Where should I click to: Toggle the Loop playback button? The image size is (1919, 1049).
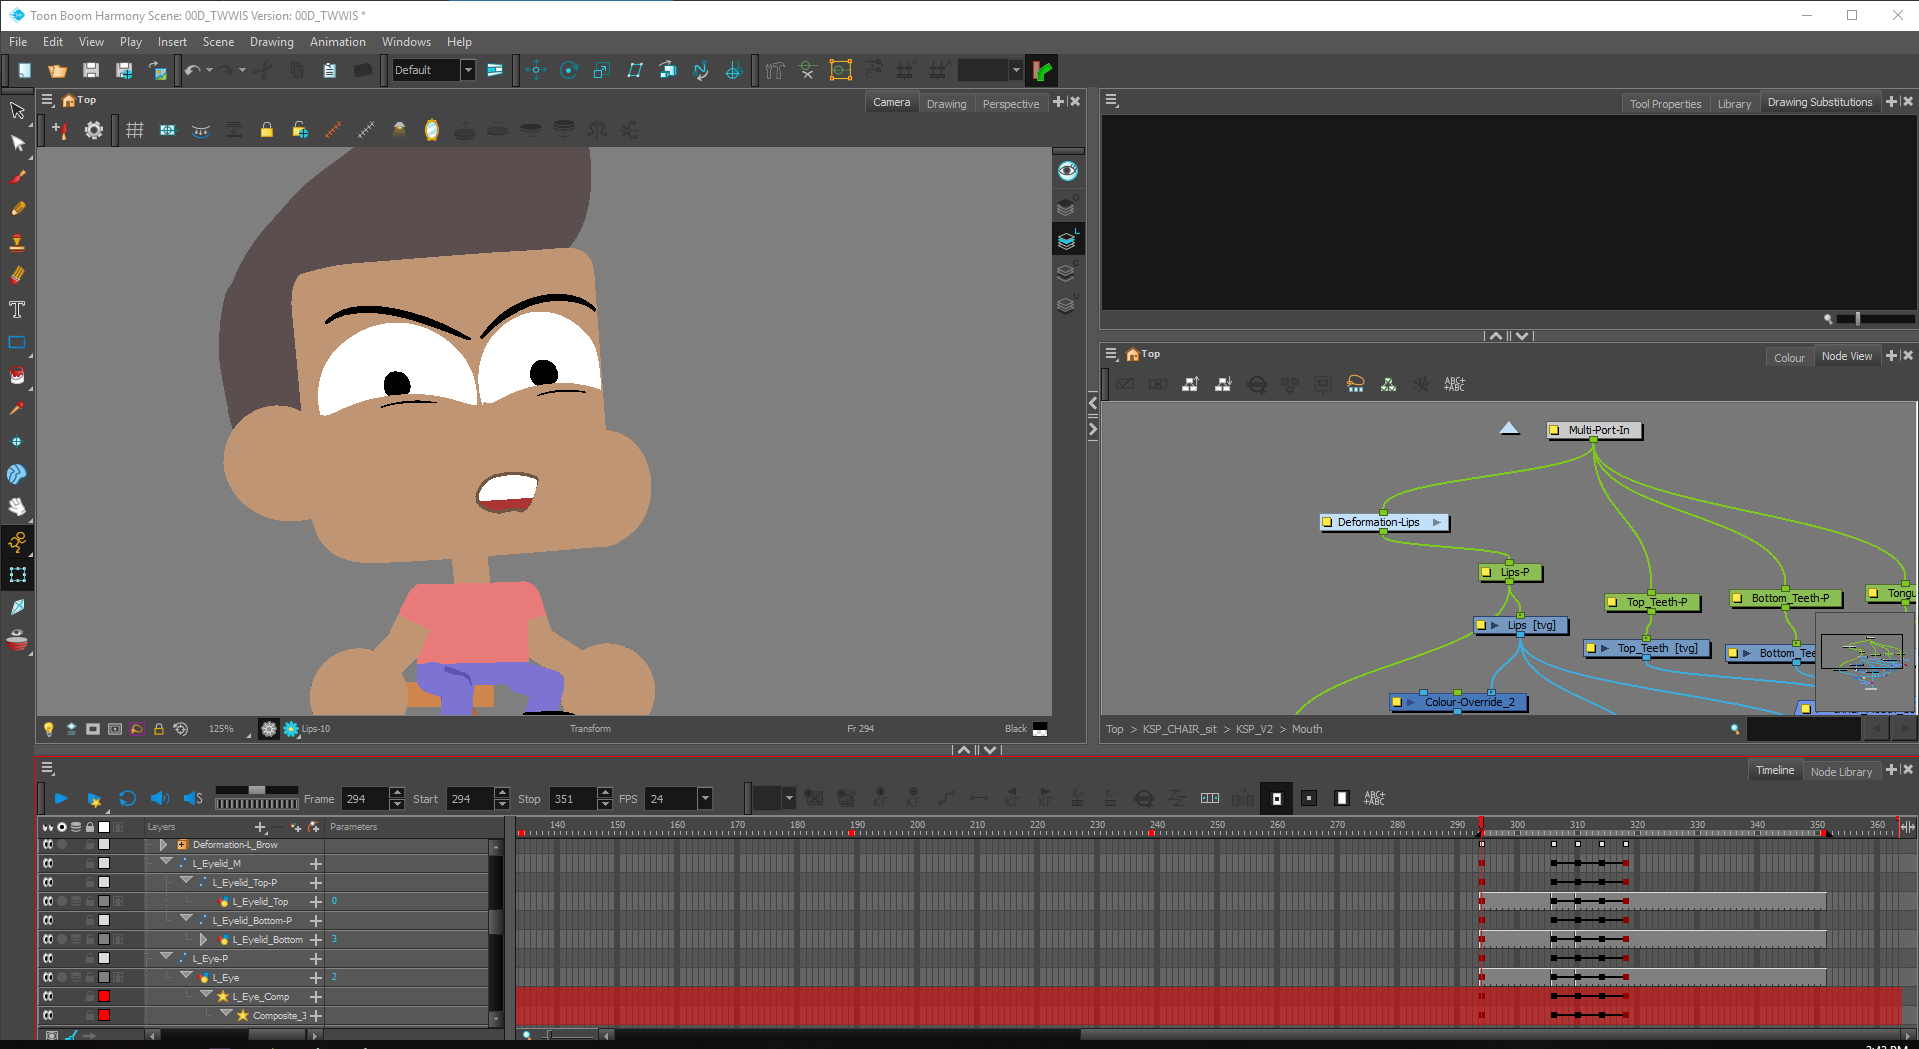127,798
